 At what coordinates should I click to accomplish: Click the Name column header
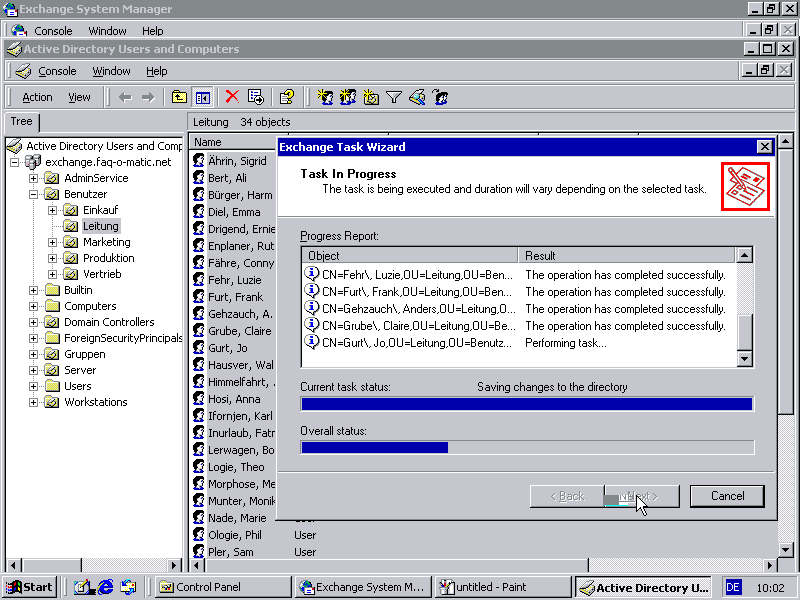click(233, 142)
